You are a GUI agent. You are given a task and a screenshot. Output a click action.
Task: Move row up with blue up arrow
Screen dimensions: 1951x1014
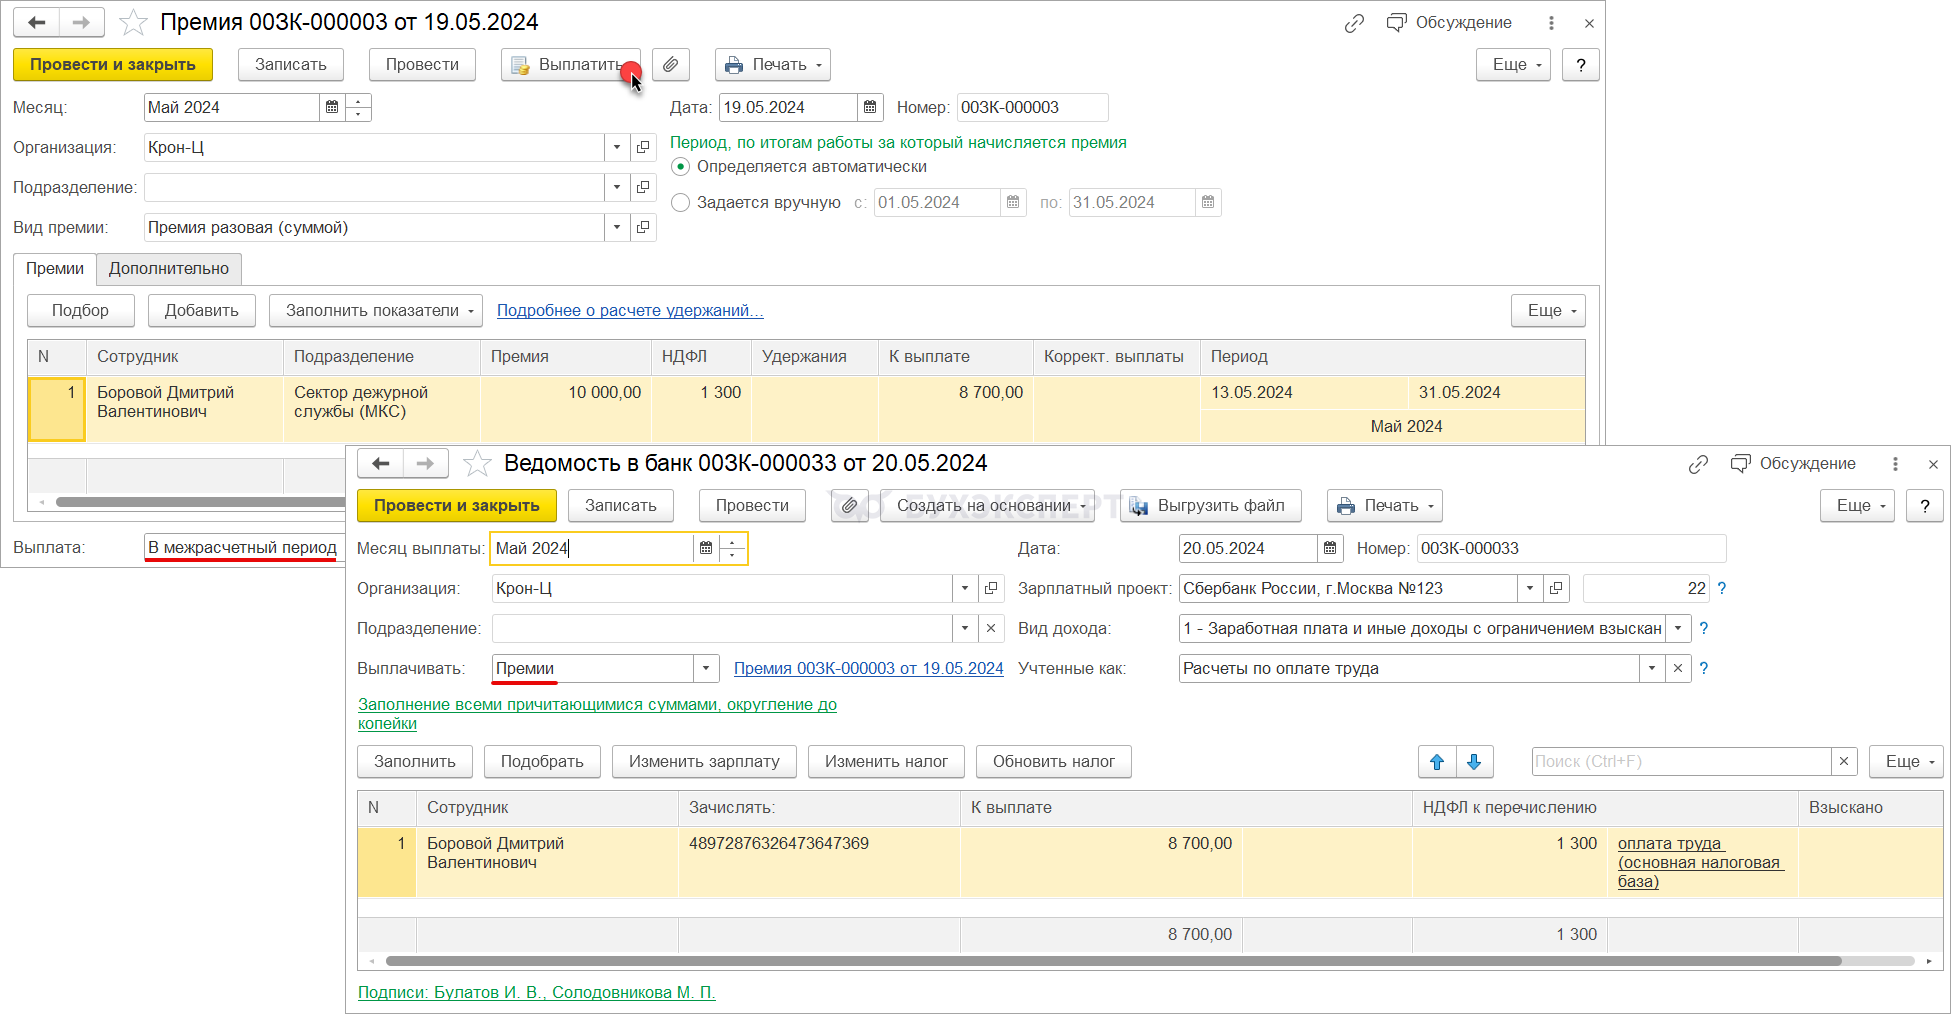pos(1437,762)
